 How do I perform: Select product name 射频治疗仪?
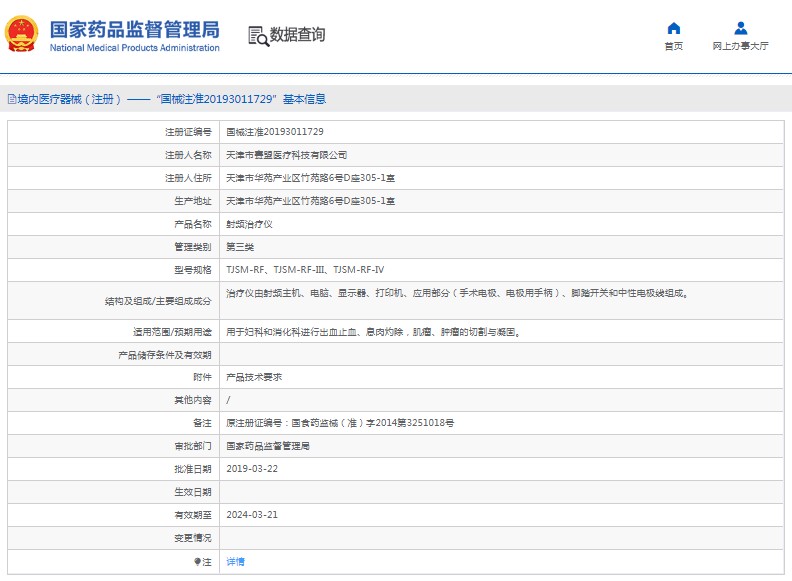(x=249, y=224)
